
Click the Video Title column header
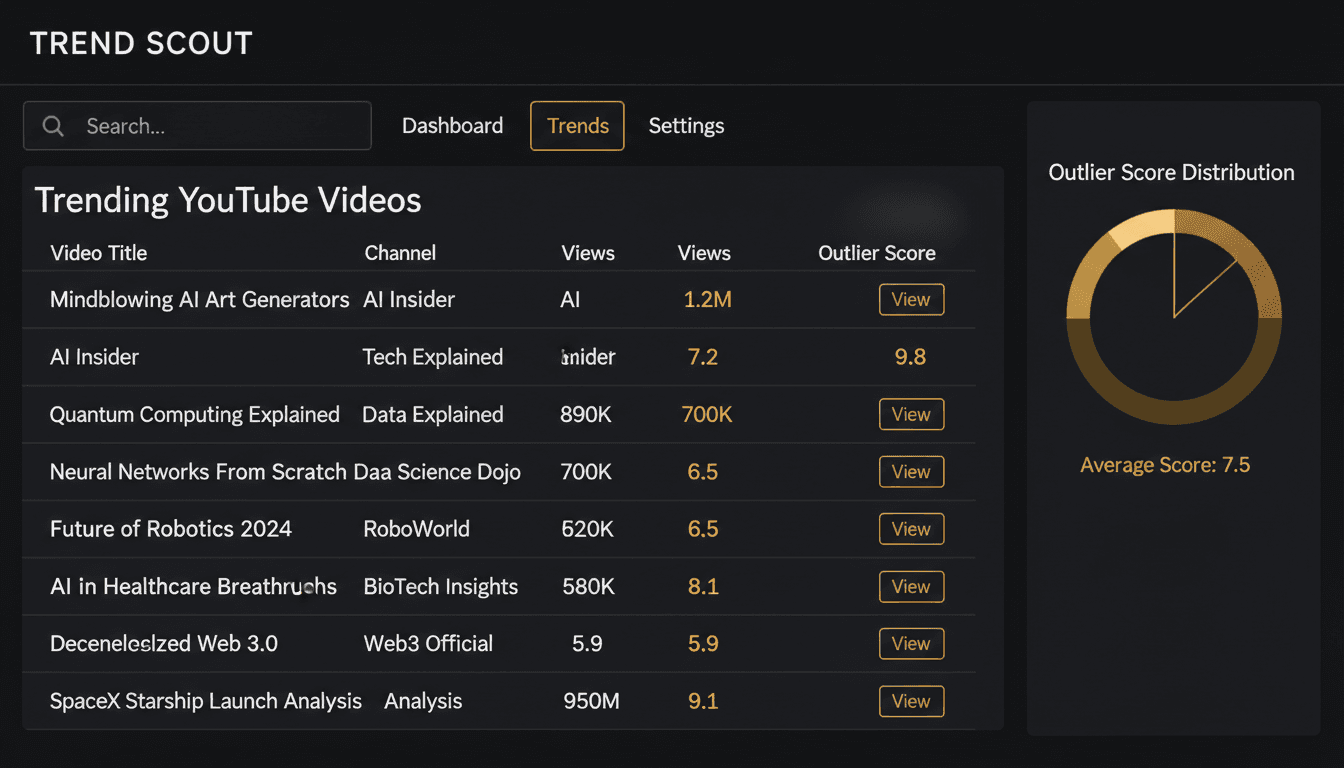point(98,253)
